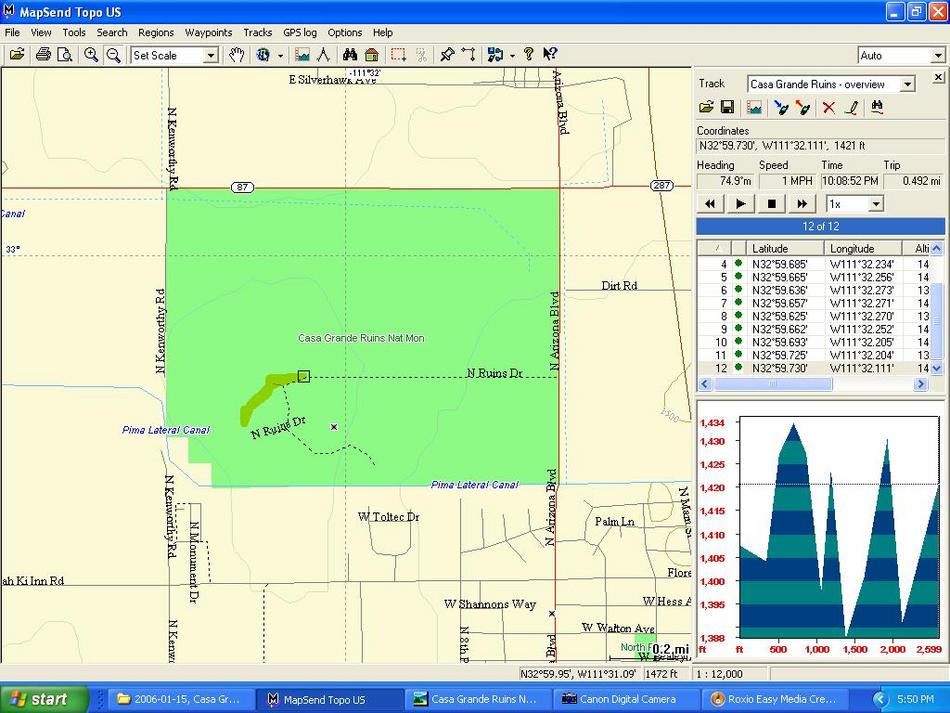Switch to Canon Digital Camera taskbar window
Viewport: 950px width, 713px height.
coord(627,699)
